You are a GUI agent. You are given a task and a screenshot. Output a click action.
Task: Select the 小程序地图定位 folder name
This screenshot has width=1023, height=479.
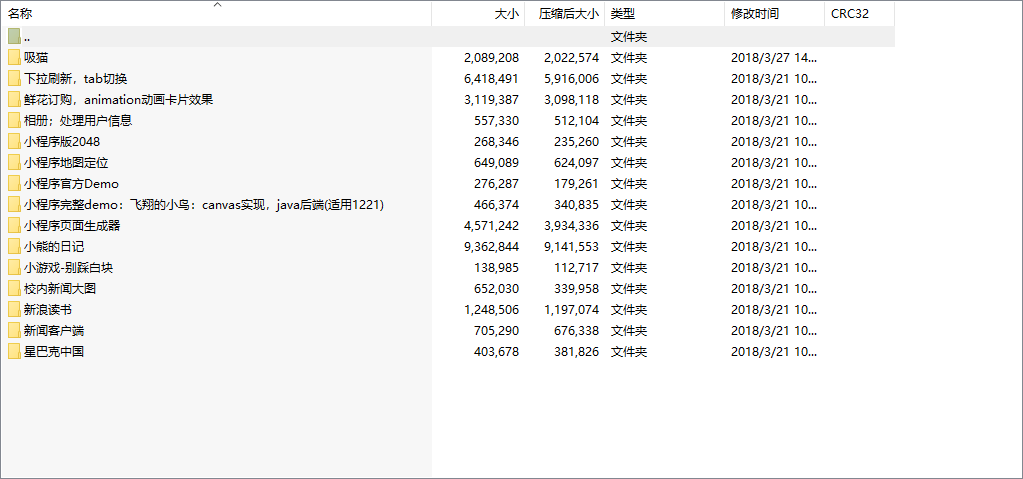pyautogui.click(x=66, y=162)
